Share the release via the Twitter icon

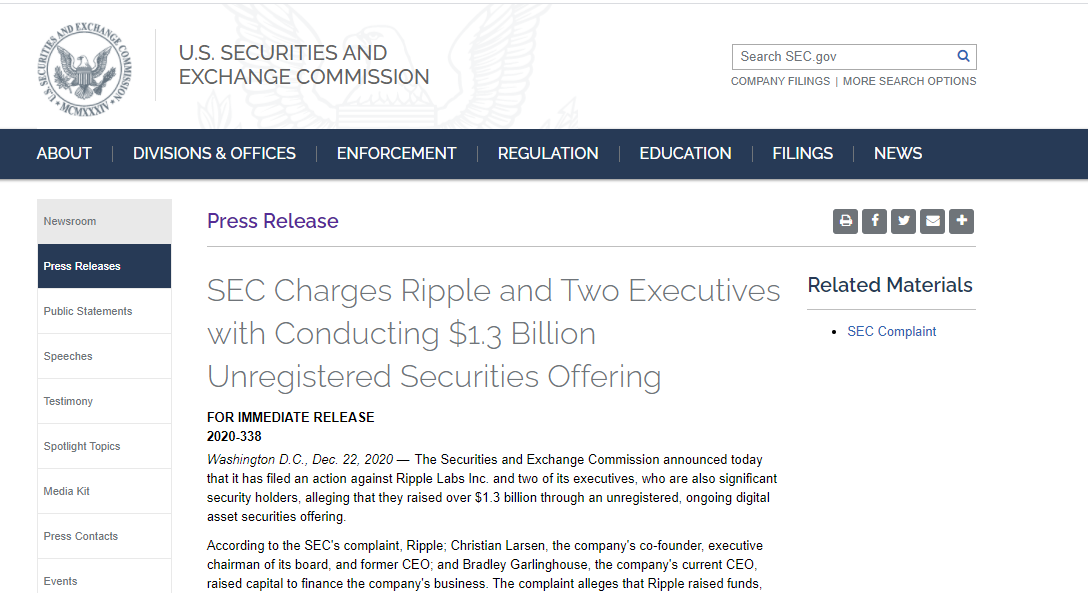click(903, 221)
